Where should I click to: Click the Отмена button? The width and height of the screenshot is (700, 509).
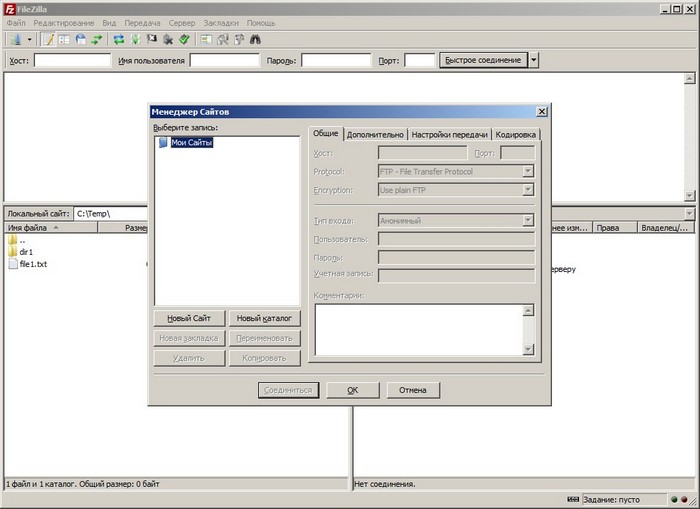click(x=412, y=390)
